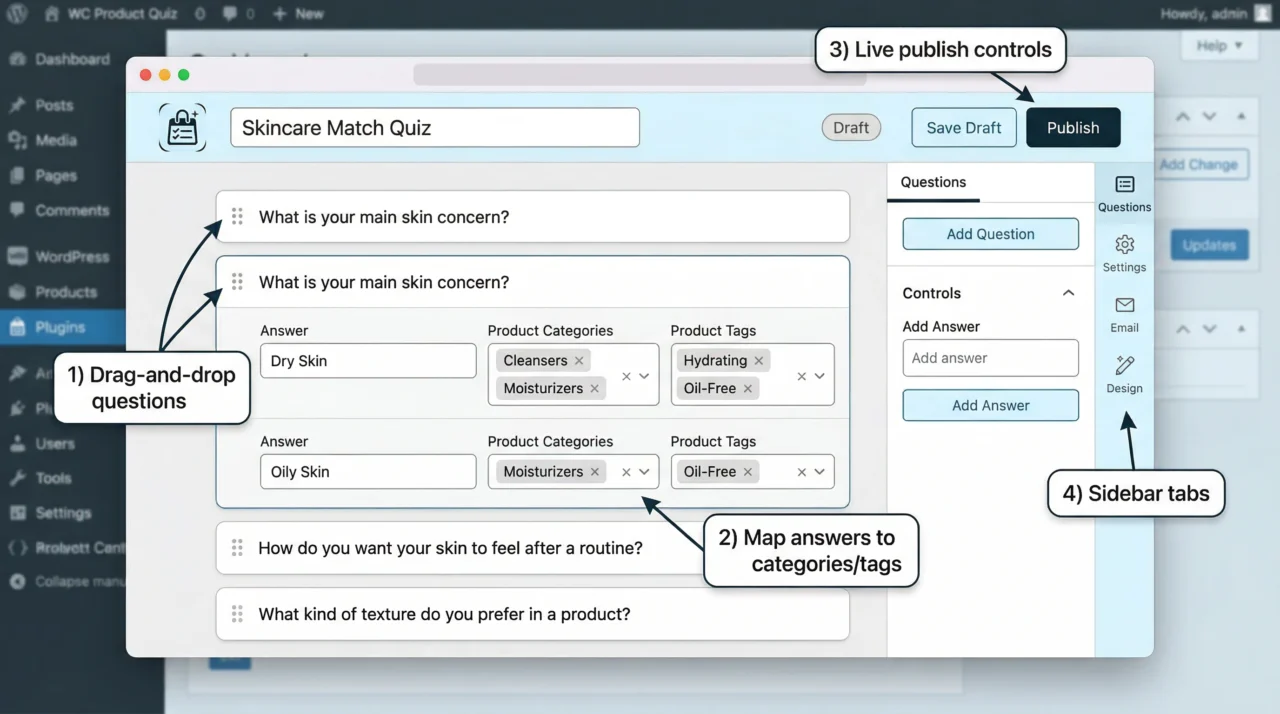Expand Product Categories dropdown for Dry Skin

pyautogui.click(x=644, y=376)
